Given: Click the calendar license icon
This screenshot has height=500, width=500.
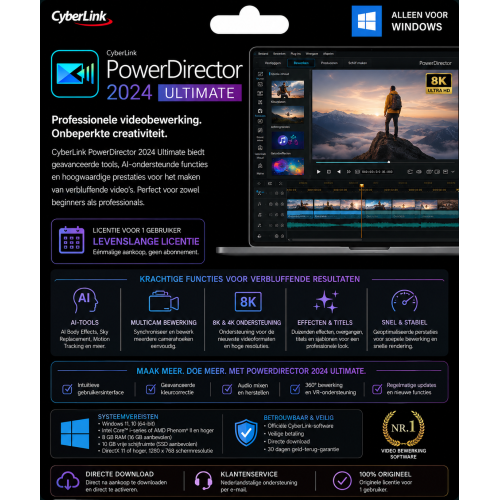Looking at the screenshot, I should [x=71, y=240].
